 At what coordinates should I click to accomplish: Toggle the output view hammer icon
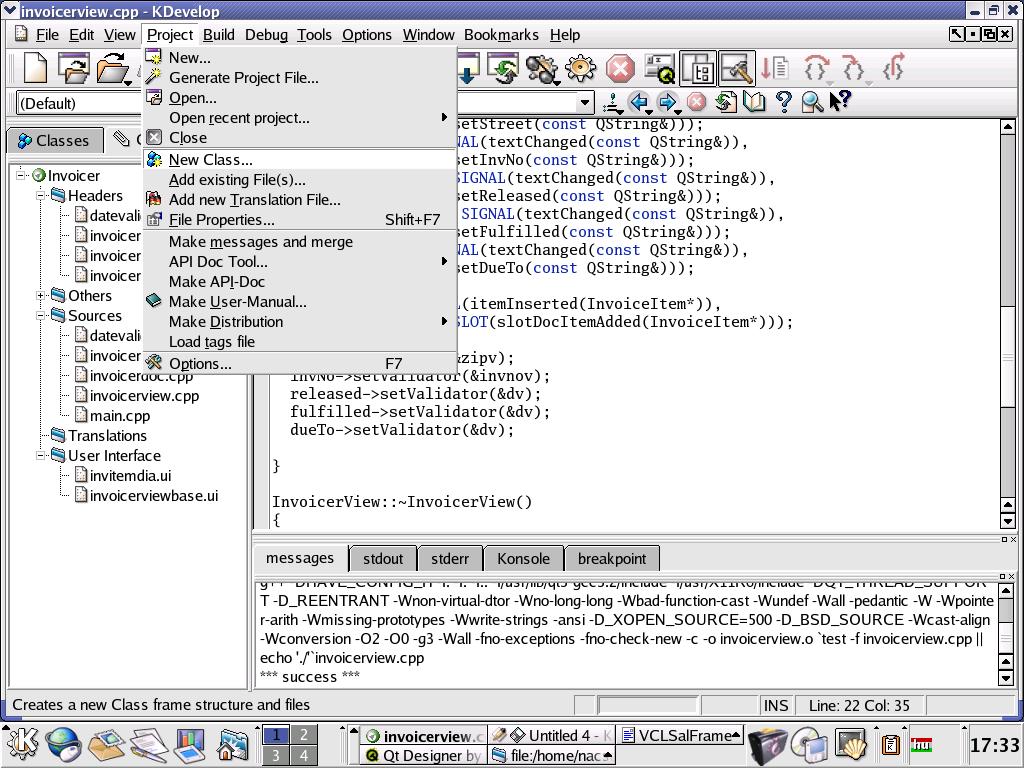click(x=737, y=69)
